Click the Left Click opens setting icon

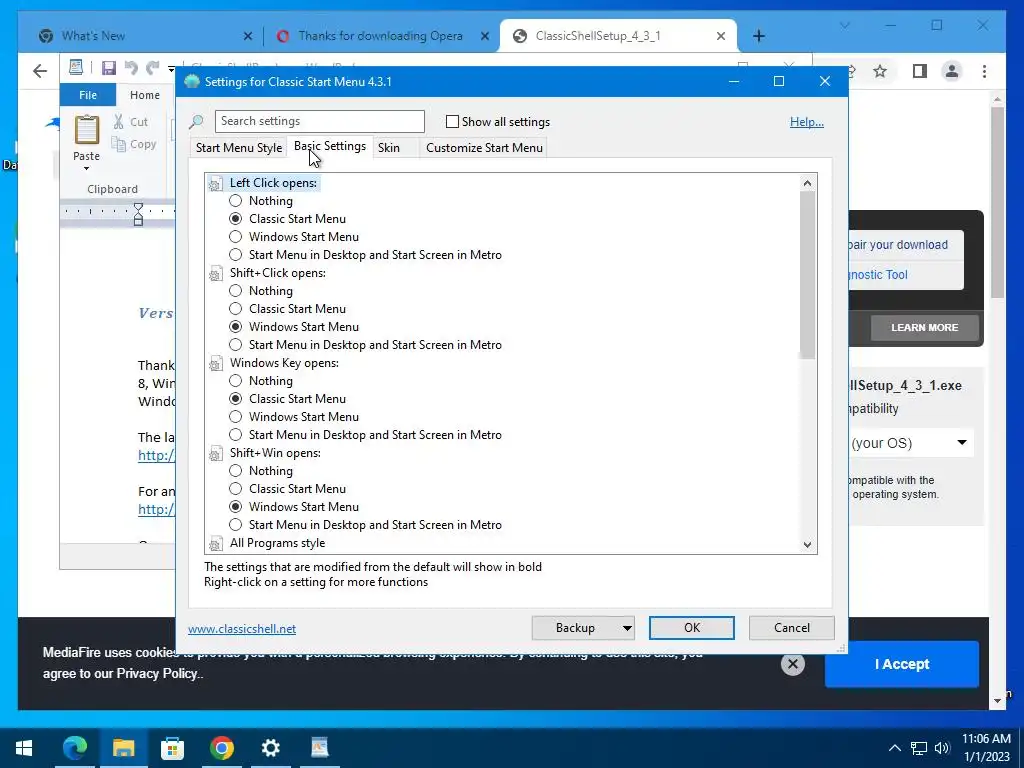coord(215,184)
